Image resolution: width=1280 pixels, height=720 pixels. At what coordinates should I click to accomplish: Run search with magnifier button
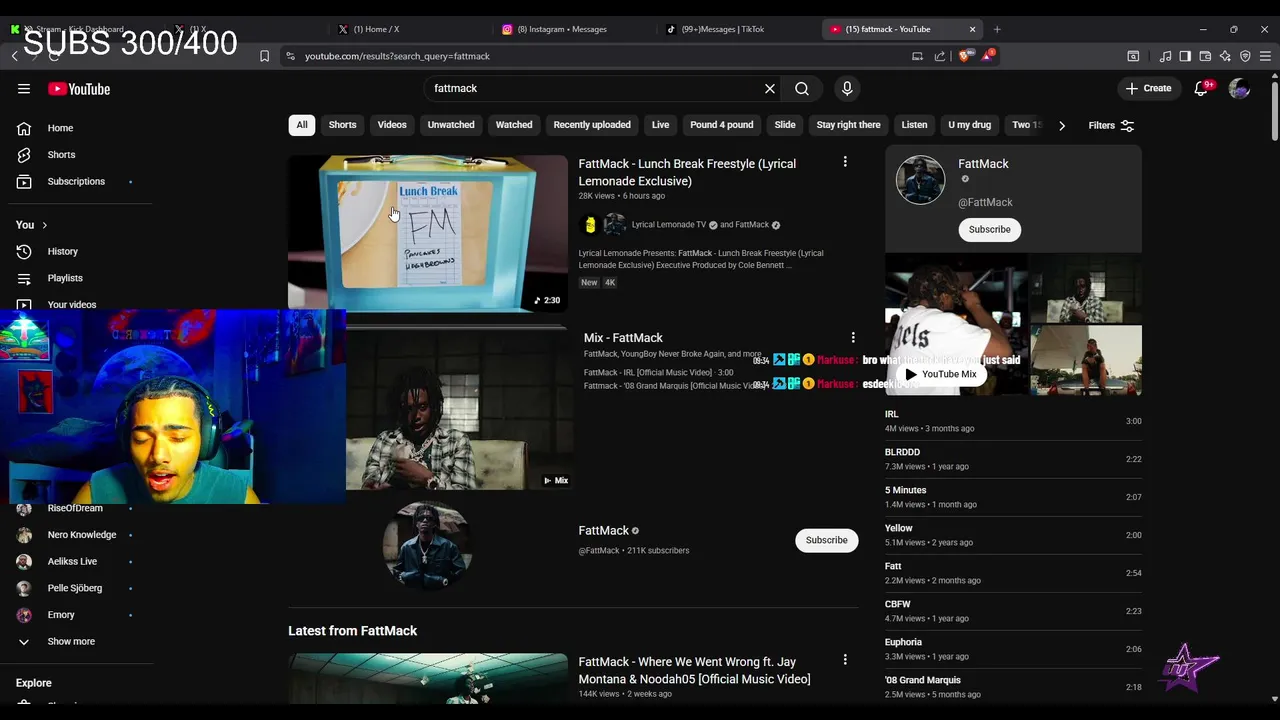pos(802,89)
